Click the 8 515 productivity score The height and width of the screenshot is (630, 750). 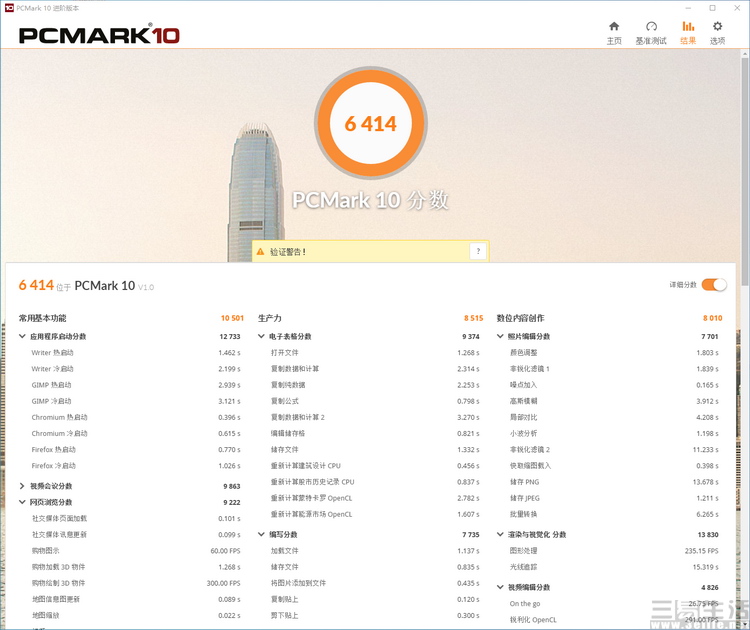point(474,318)
